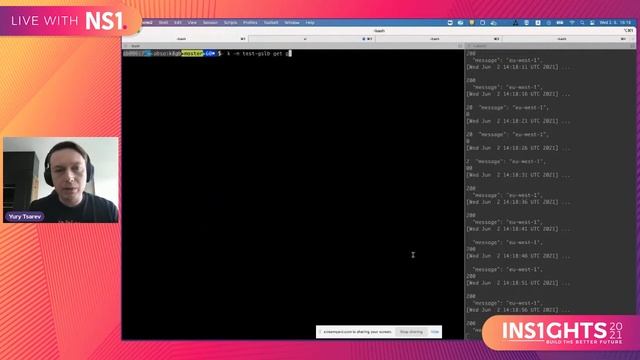Open the View menu

tap(192, 22)
